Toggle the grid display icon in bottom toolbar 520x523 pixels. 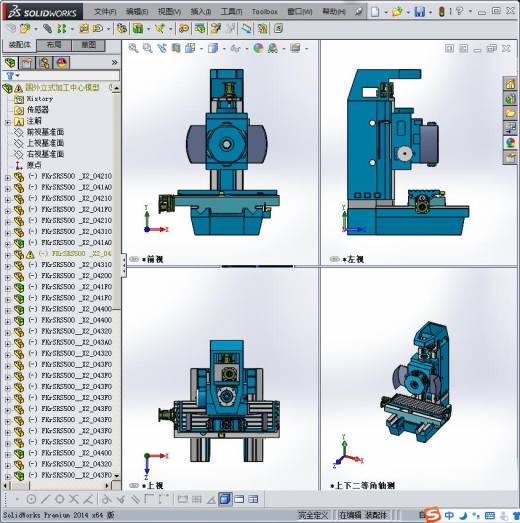(x=197, y=499)
